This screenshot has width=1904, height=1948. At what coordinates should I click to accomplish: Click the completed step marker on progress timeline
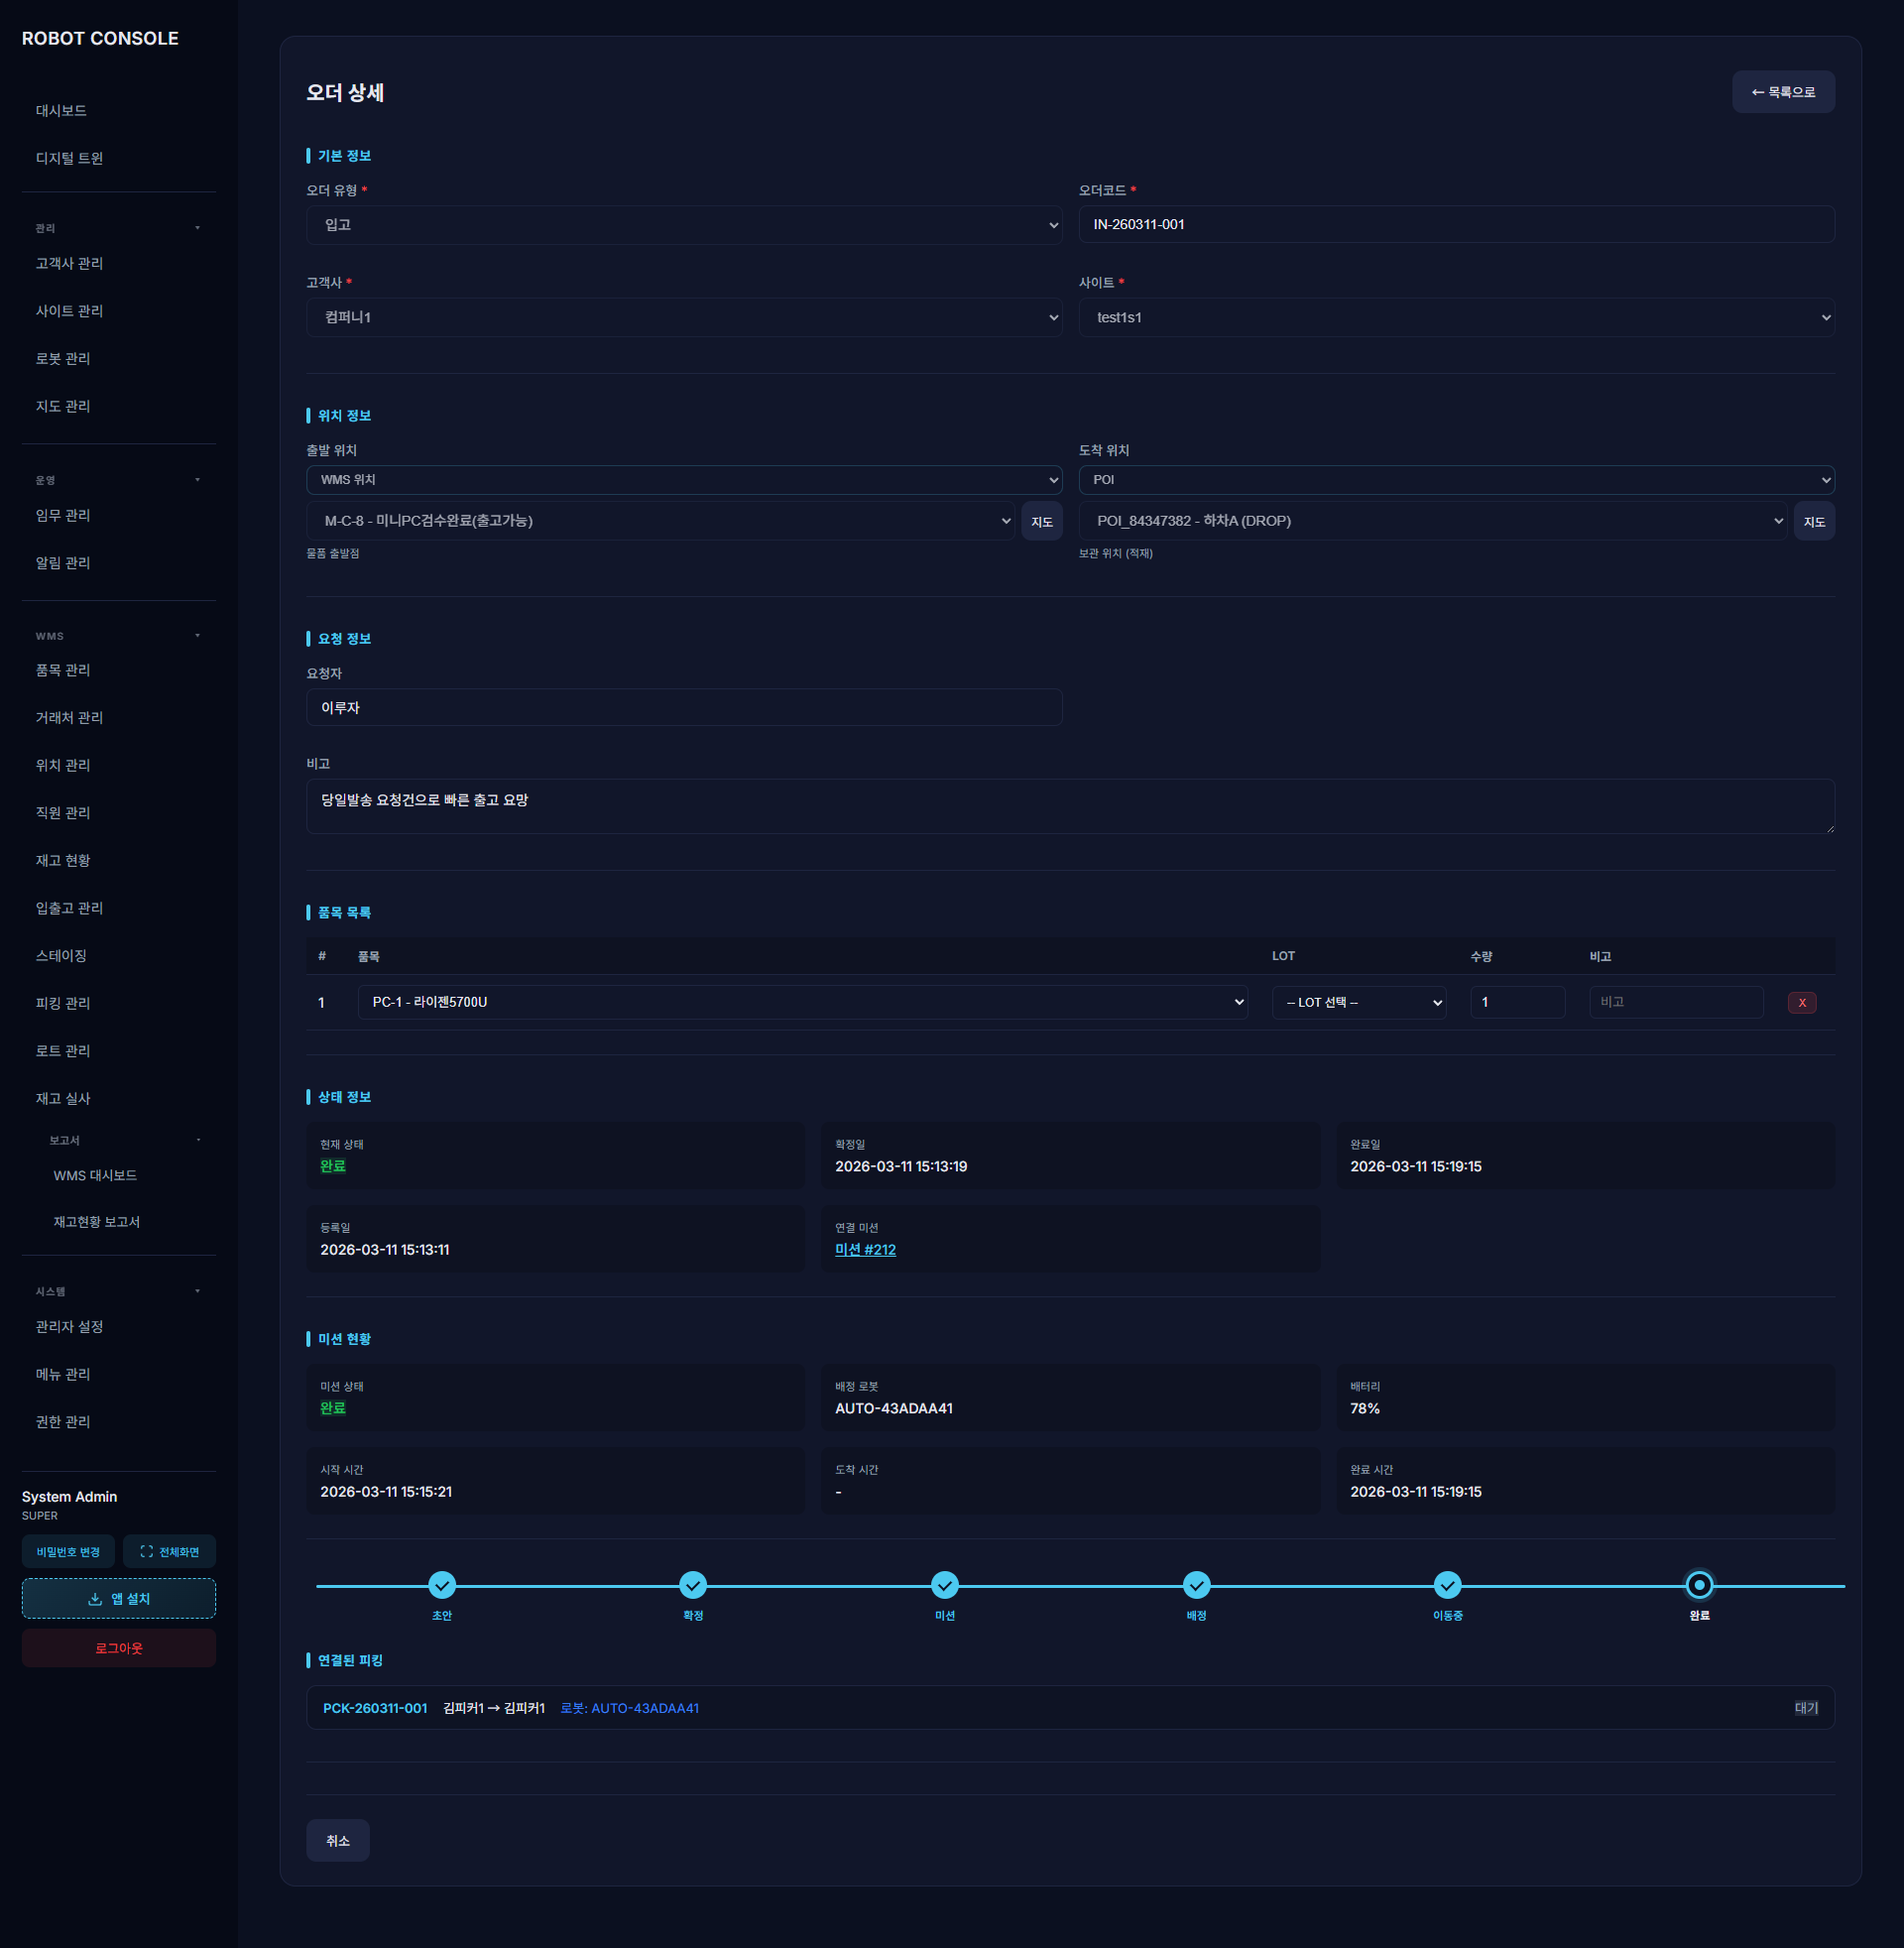[x=1698, y=1585]
